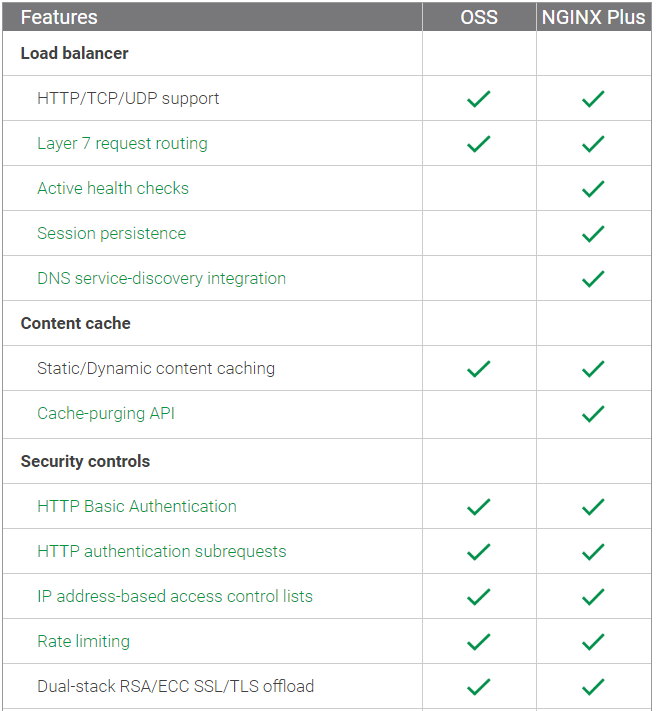656x711 pixels.
Task: Open HTTP authentication subrequests link
Action: 162,551
